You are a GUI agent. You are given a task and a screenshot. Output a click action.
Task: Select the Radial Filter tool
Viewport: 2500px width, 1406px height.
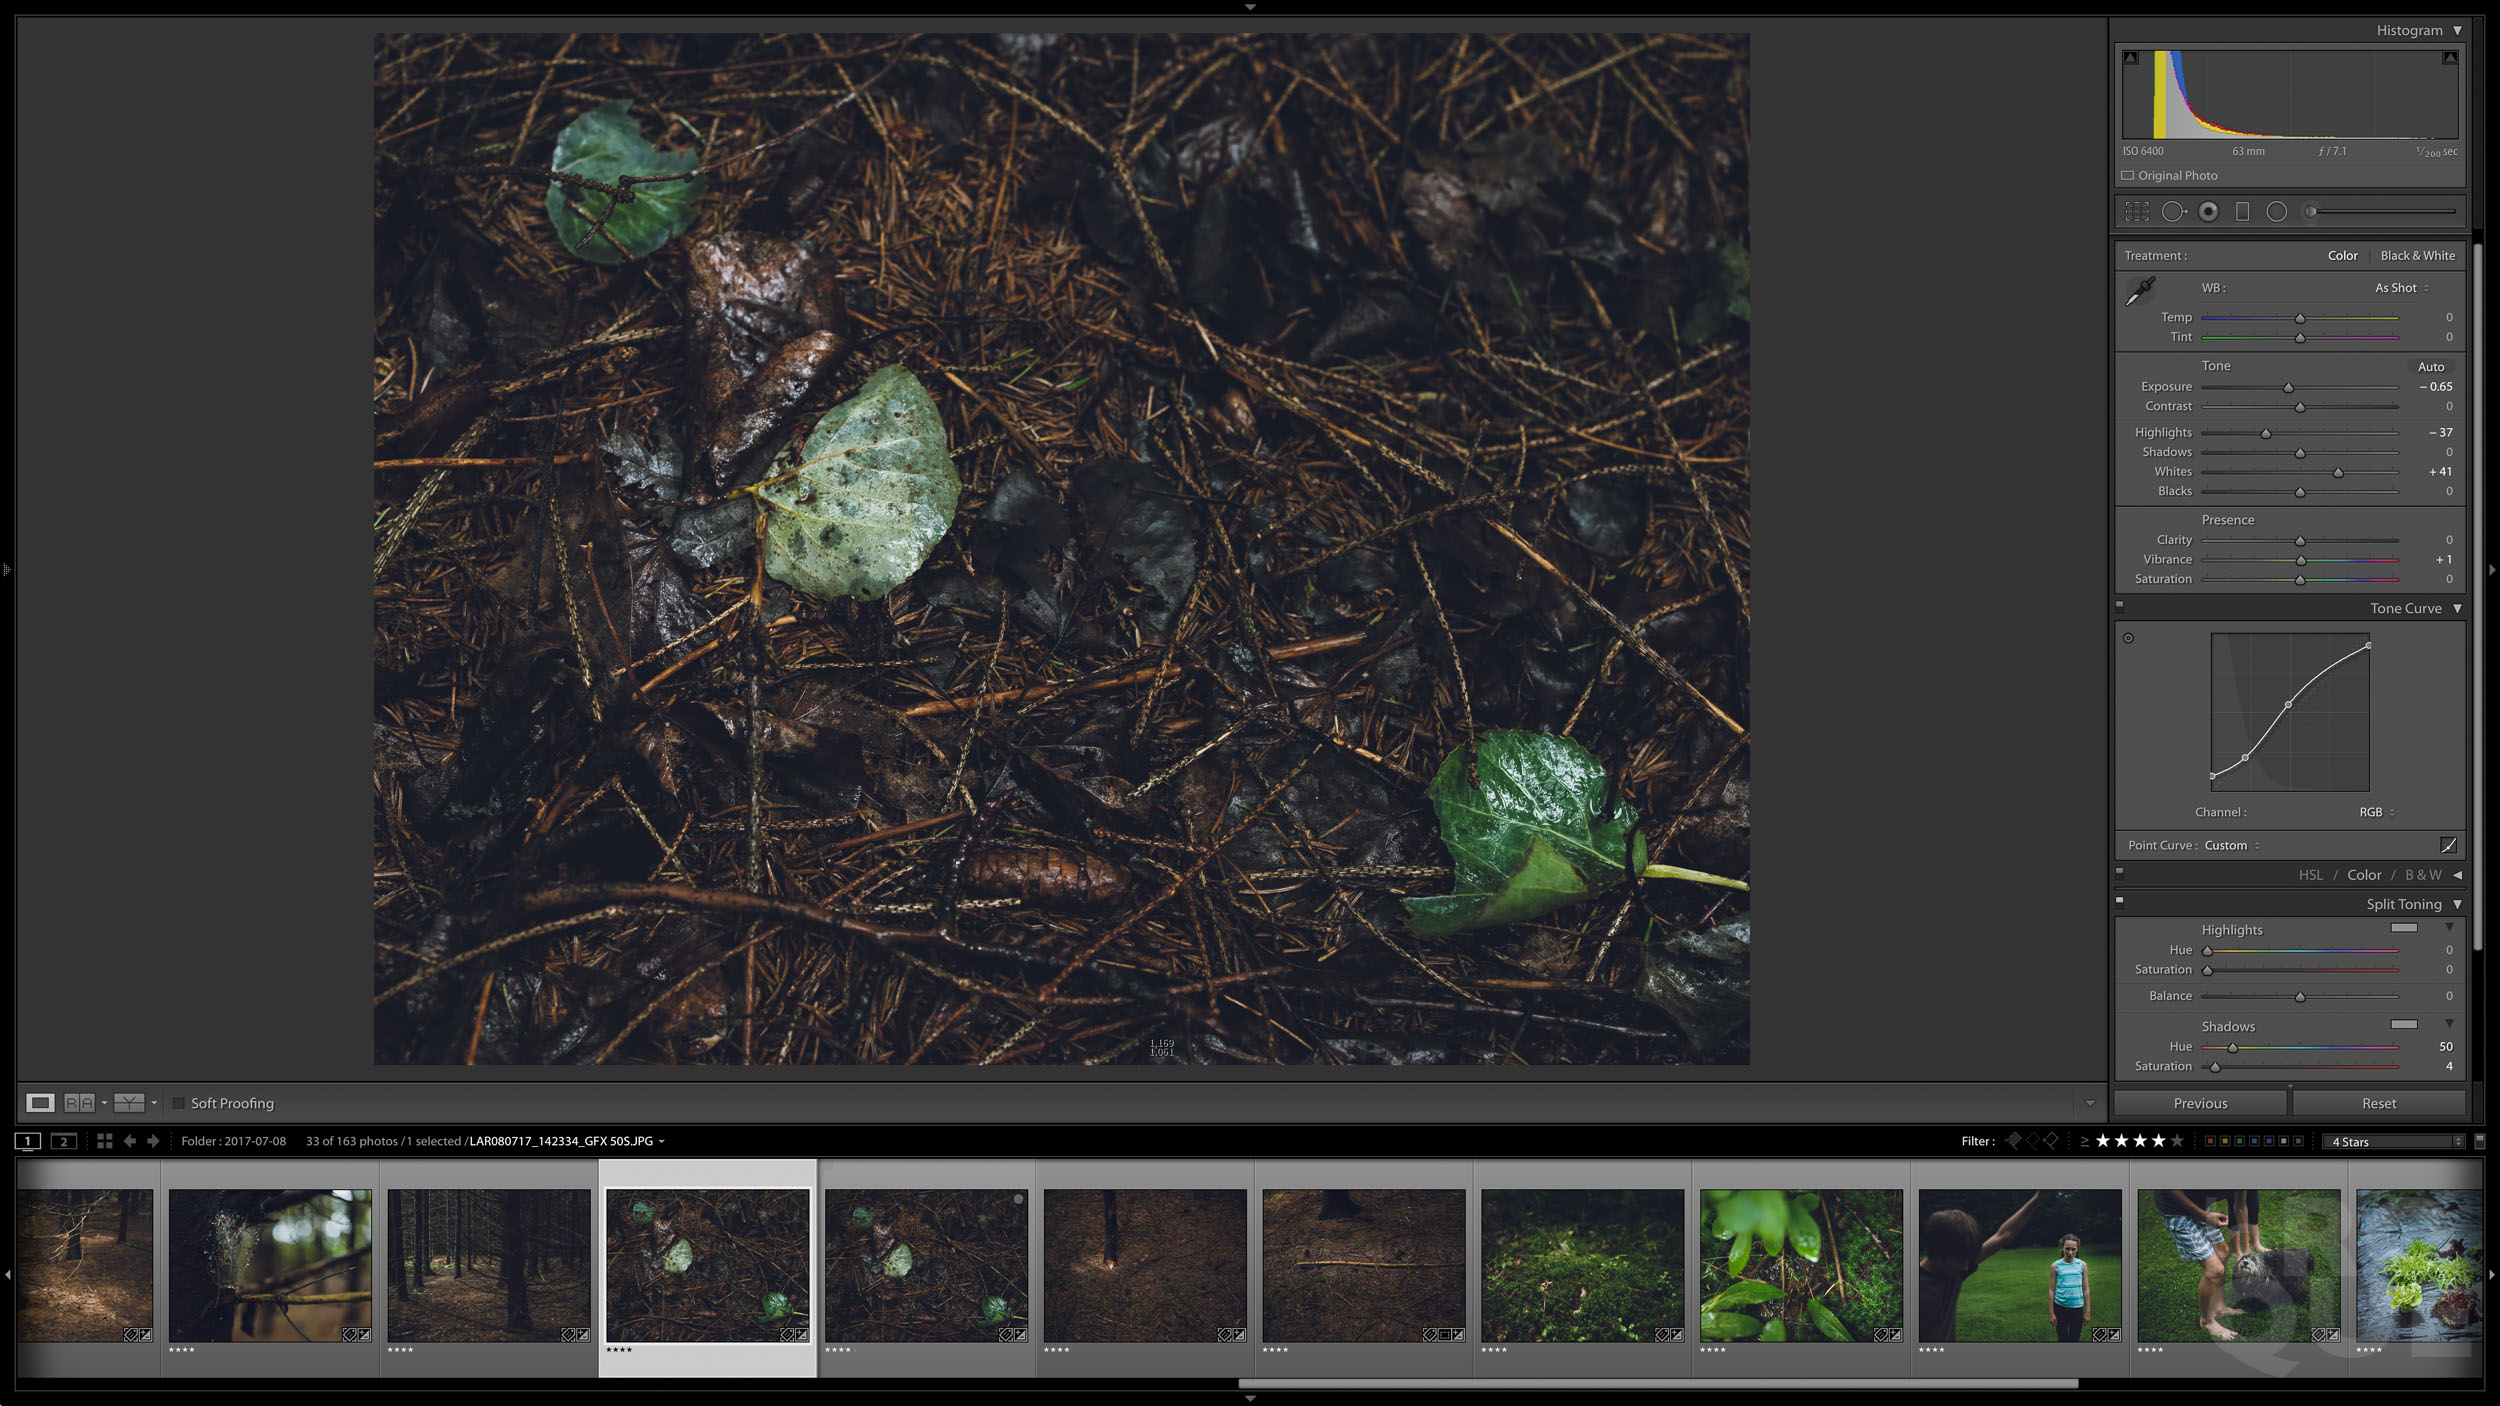tap(2277, 212)
